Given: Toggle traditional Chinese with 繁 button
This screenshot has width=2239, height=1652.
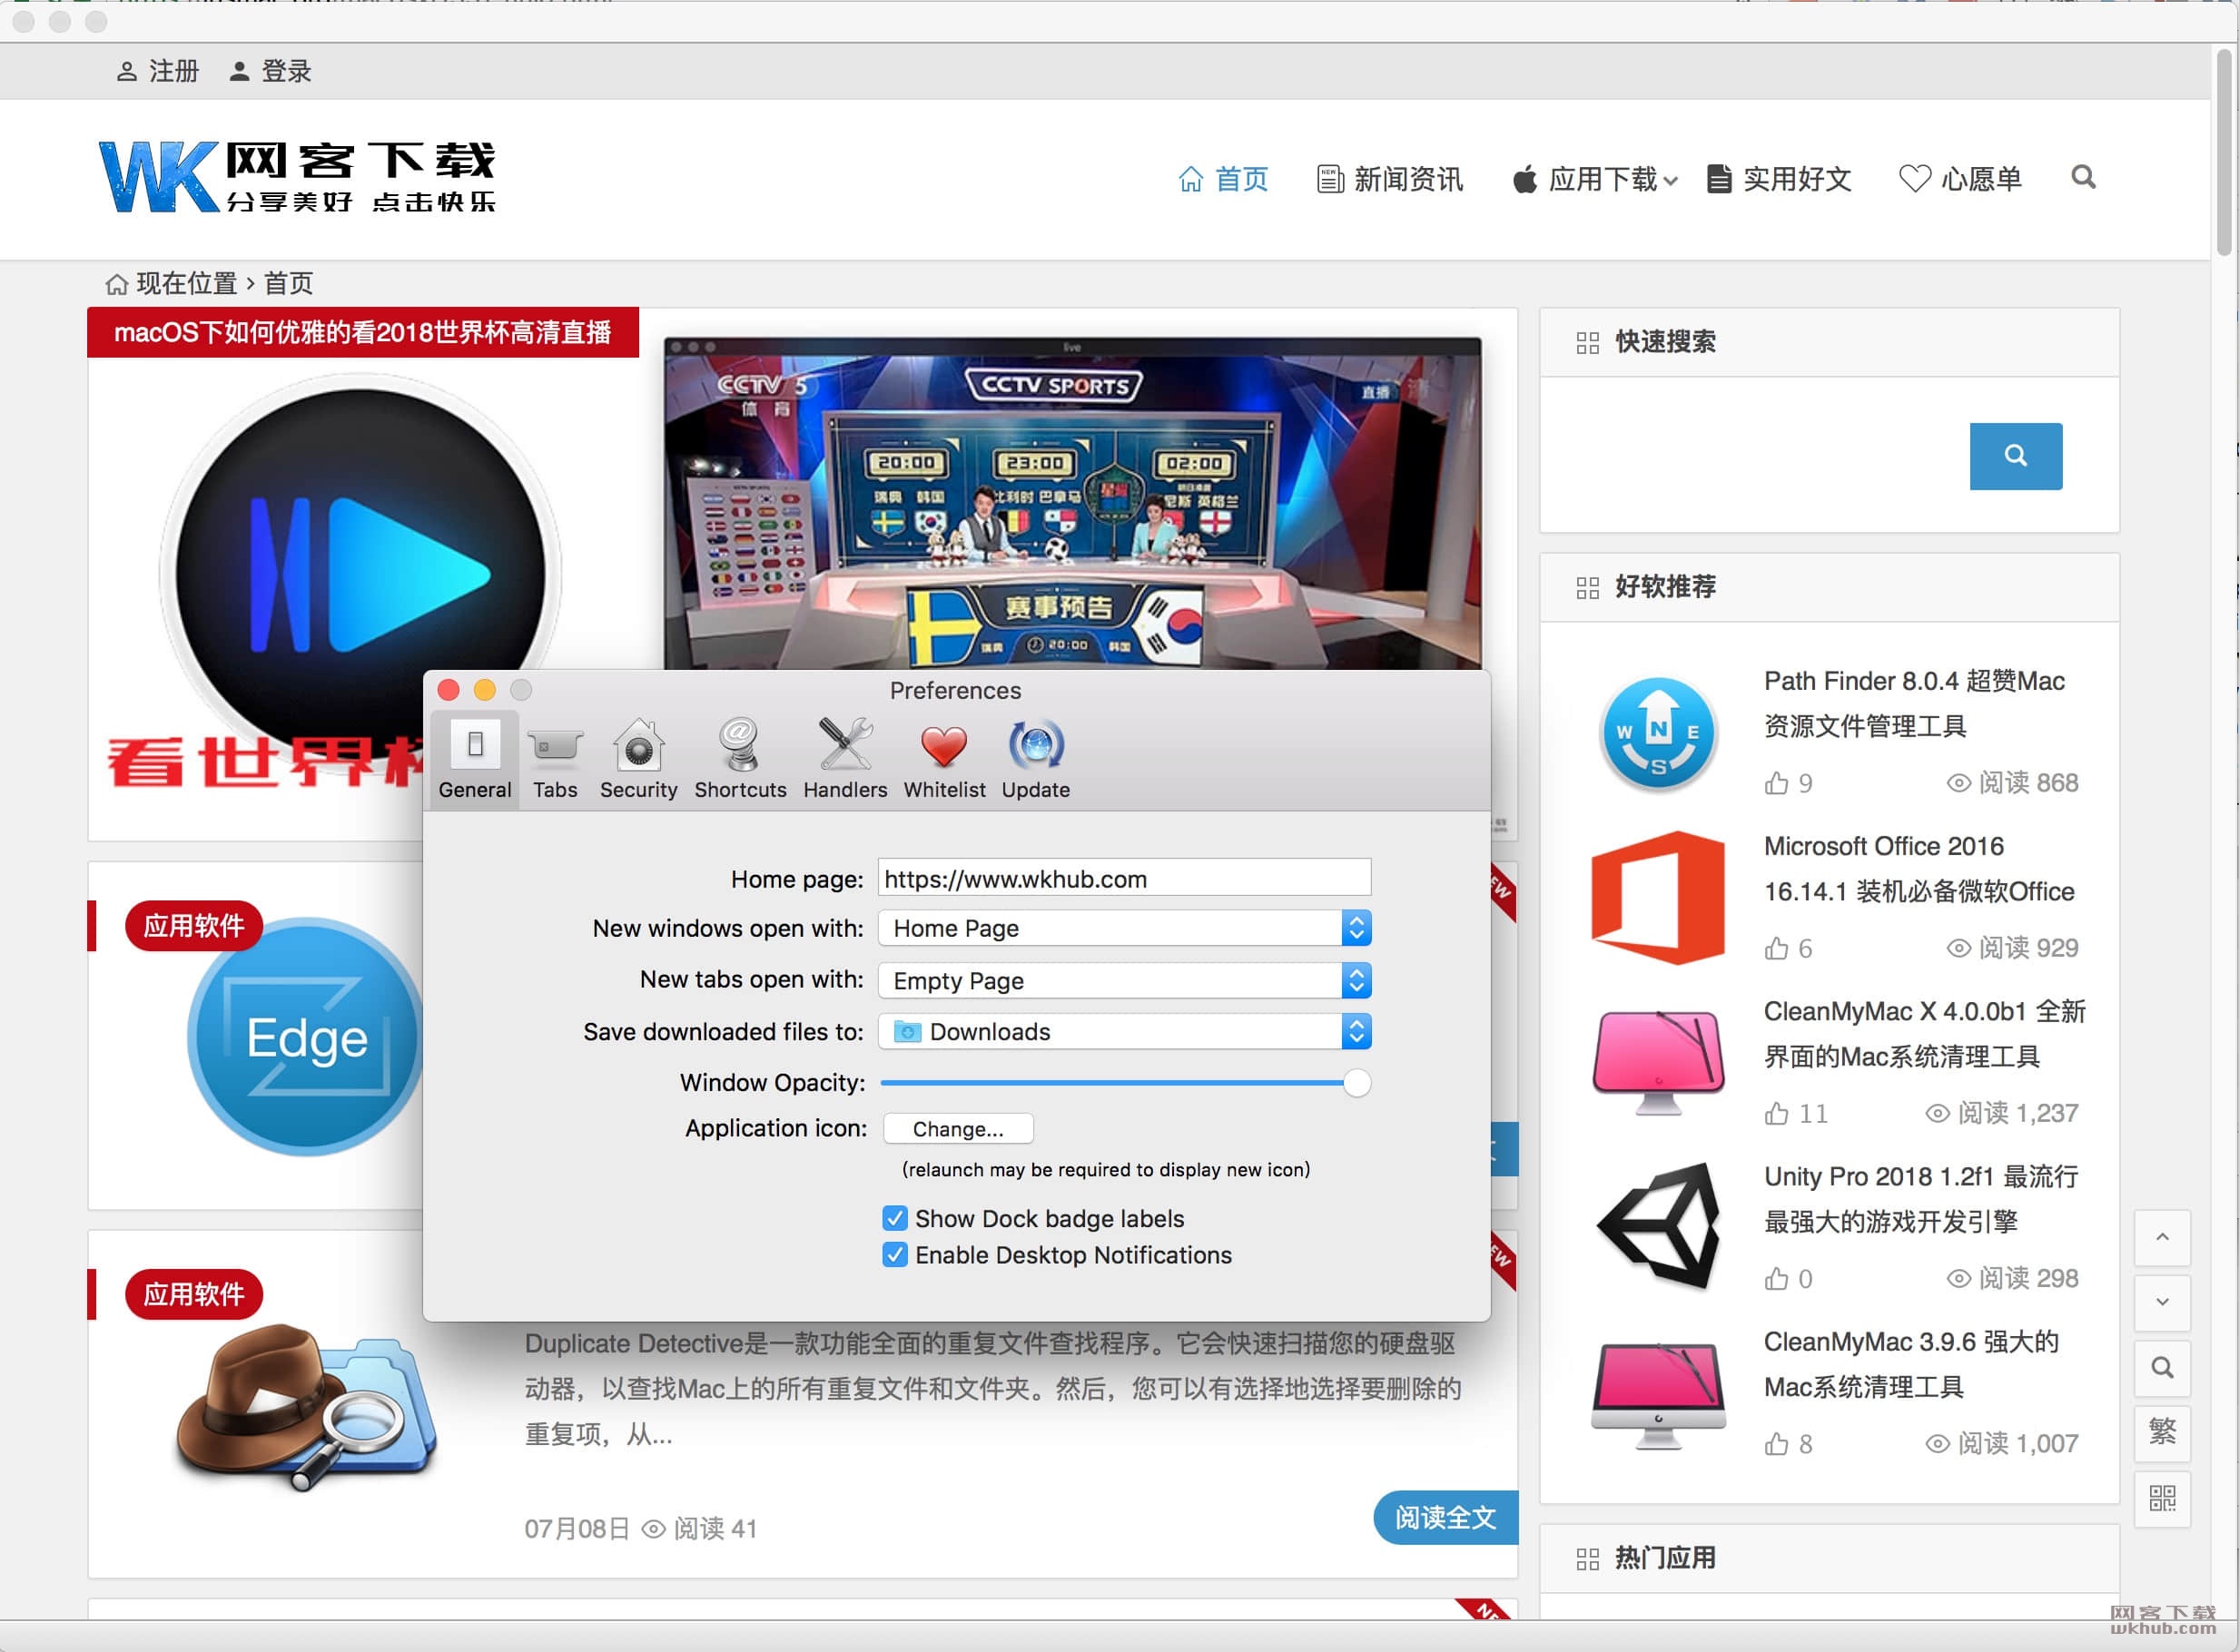Looking at the screenshot, I should (x=2162, y=1432).
